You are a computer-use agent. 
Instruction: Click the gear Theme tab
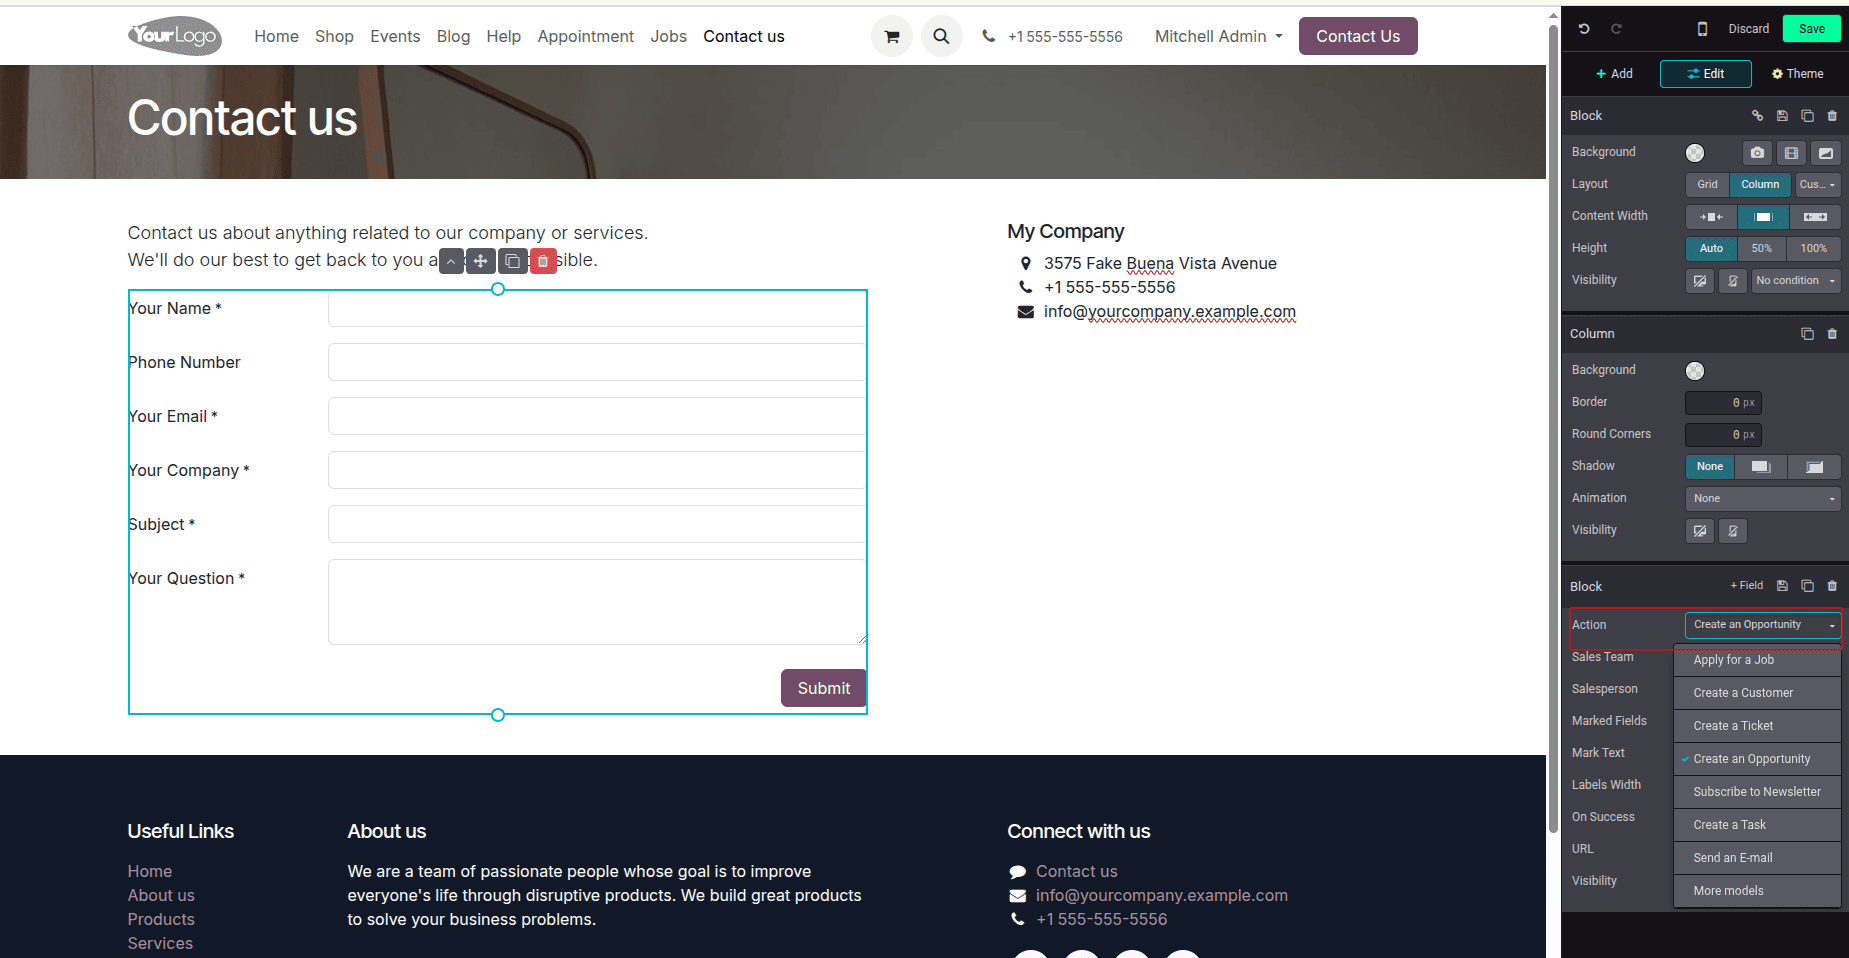[1797, 74]
